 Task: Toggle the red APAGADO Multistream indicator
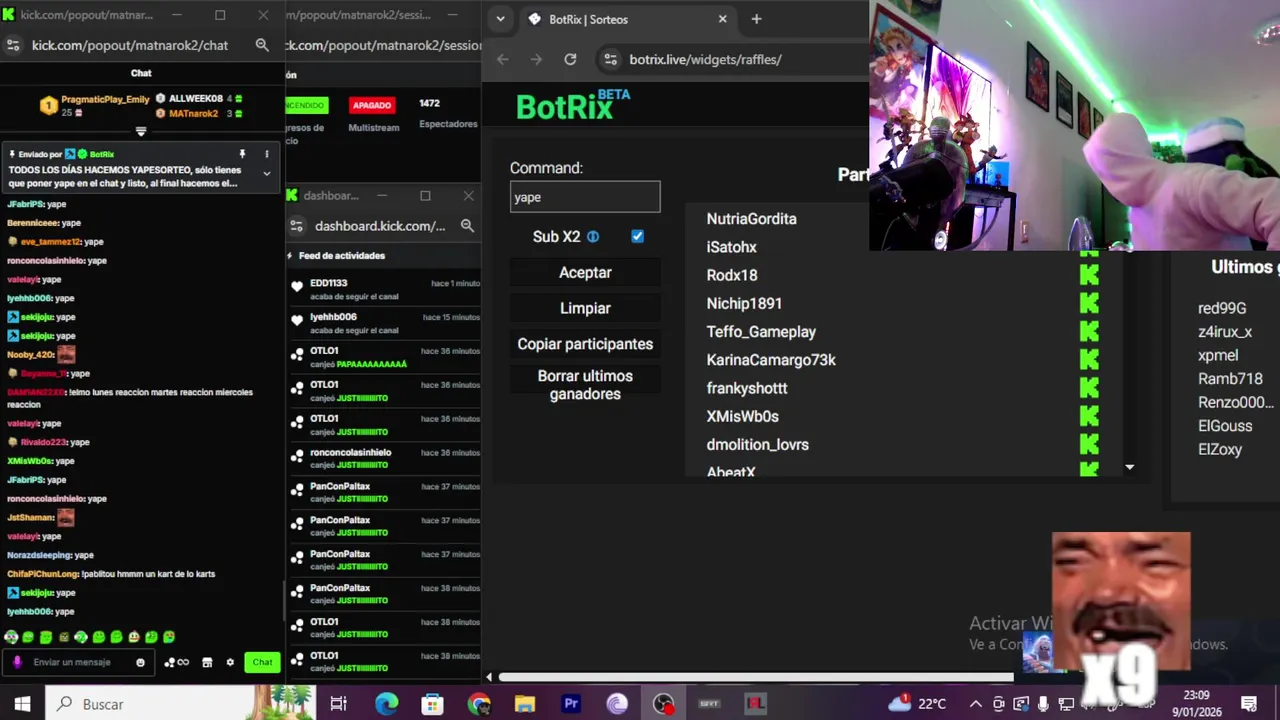click(x=372, y=105)
